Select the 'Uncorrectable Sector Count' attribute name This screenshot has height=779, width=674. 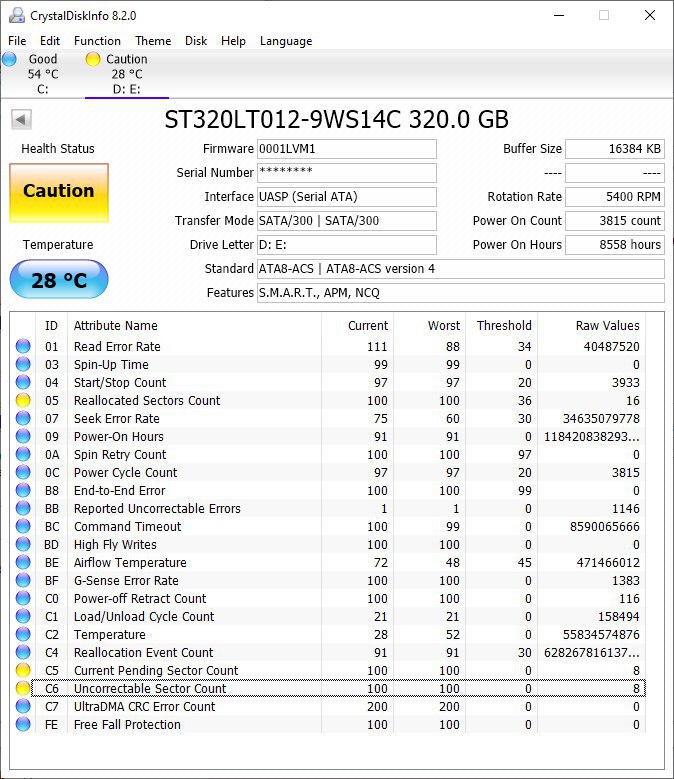pos(150,688)
